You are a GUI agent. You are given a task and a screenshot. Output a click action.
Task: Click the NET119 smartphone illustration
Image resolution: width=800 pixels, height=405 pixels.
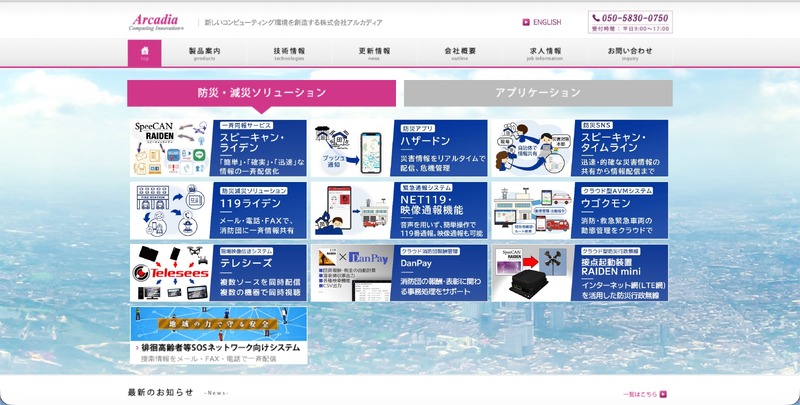click(351, 210)
